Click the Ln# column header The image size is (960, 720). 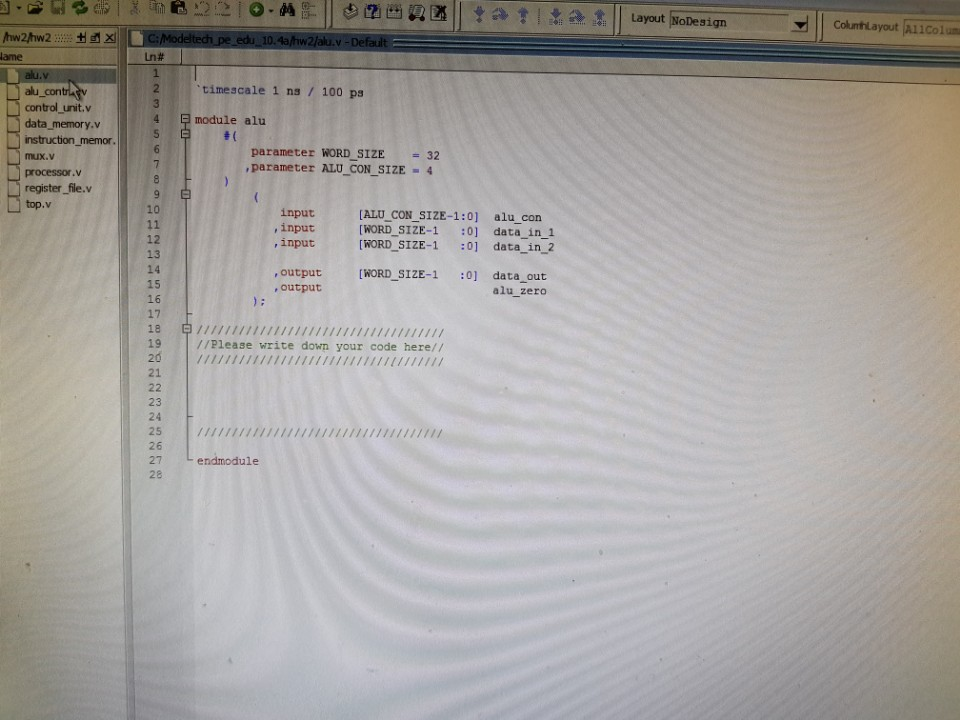coord(154,57)
